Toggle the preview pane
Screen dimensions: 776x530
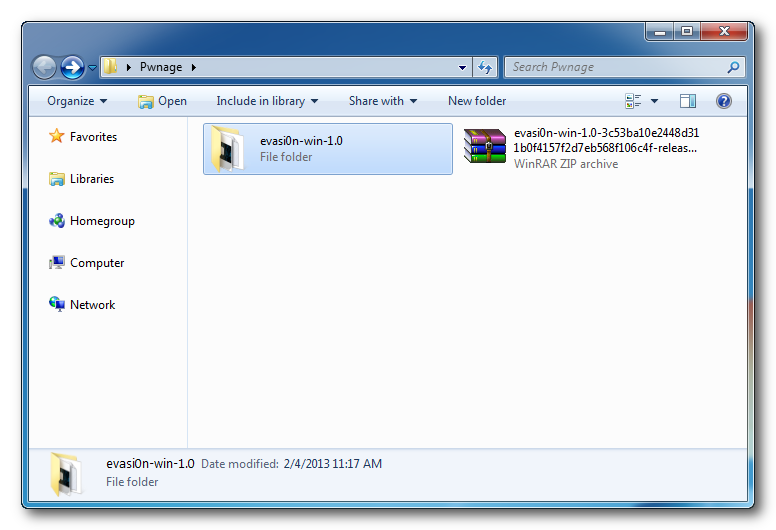coord(687,101)
